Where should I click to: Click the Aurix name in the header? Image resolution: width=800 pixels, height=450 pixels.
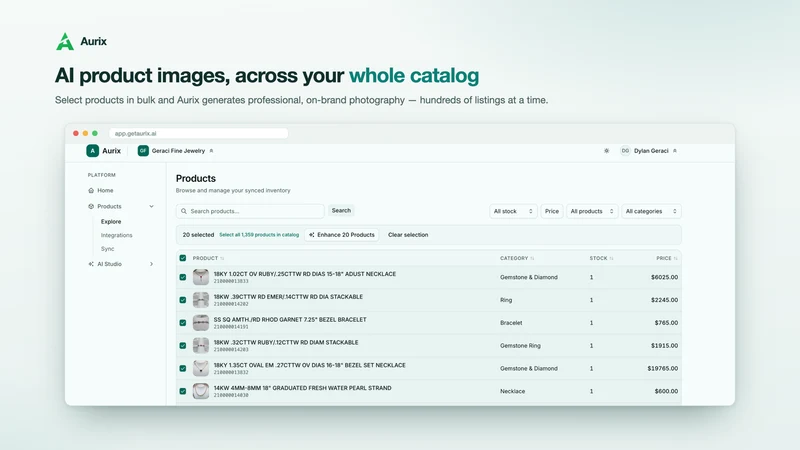(111, 151)
